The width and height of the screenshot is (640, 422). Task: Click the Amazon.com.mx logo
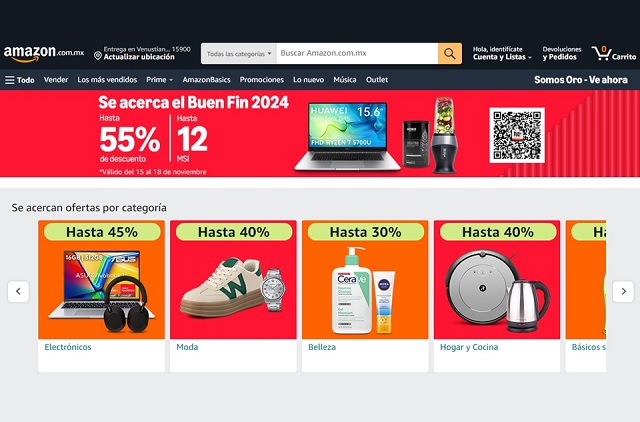click(44, 53)
